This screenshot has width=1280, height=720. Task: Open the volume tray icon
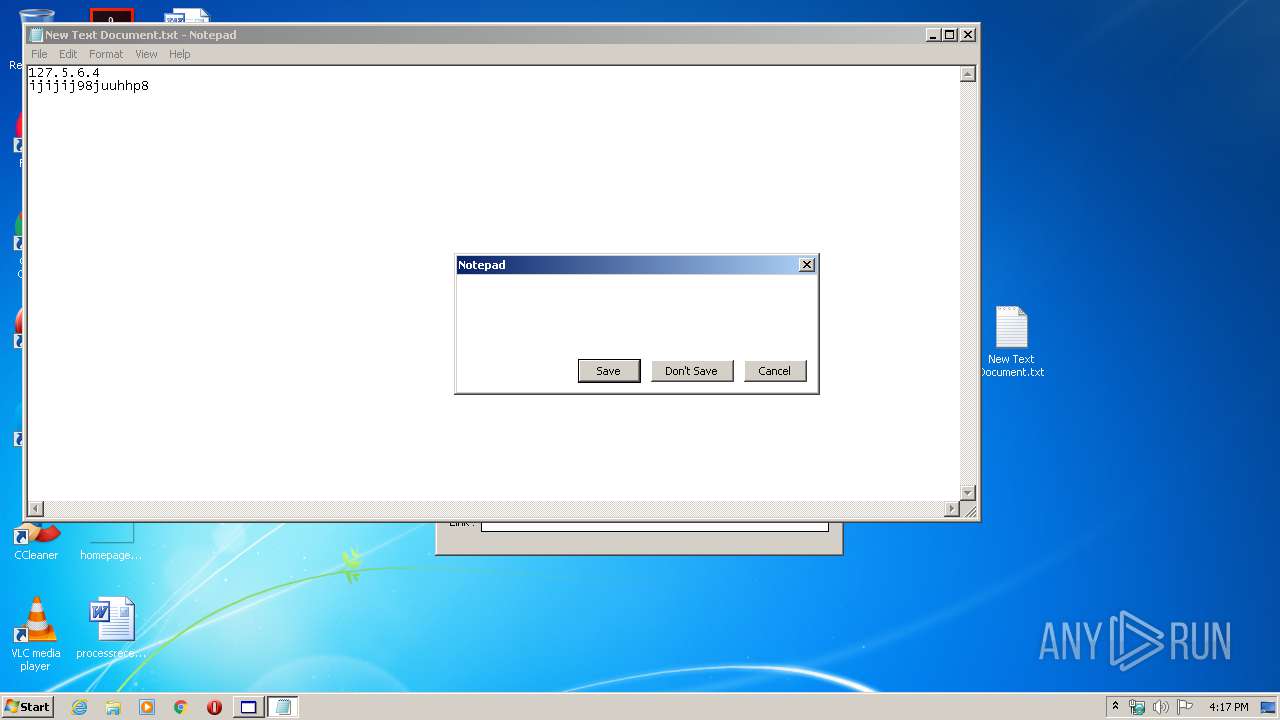tap(1161, 707)
